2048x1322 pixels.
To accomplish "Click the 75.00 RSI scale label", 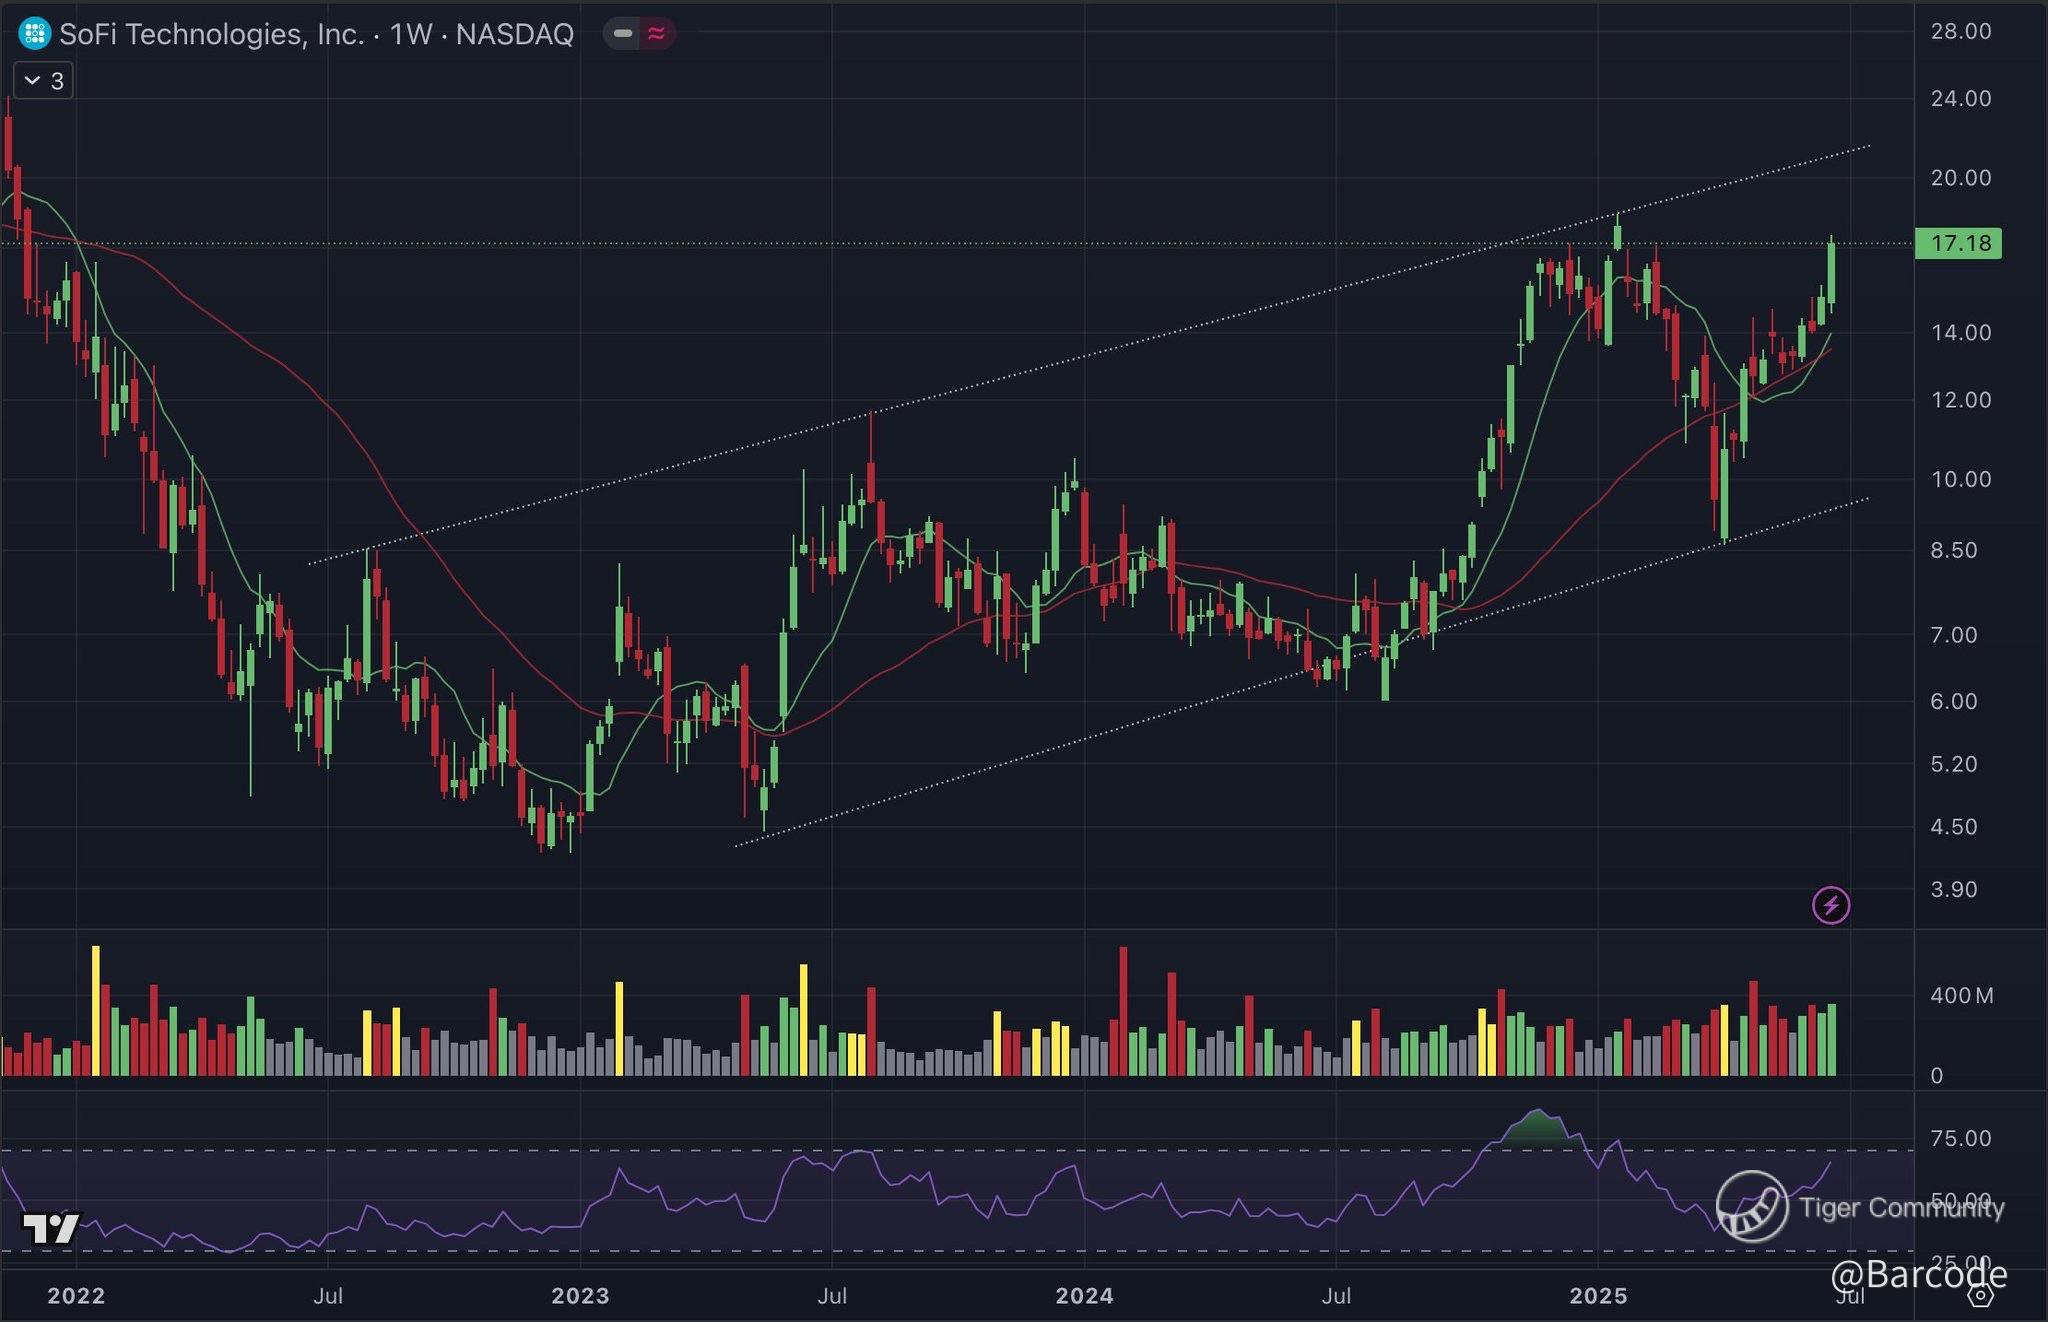I will pyautogui.click(x=1960, y=1138).
